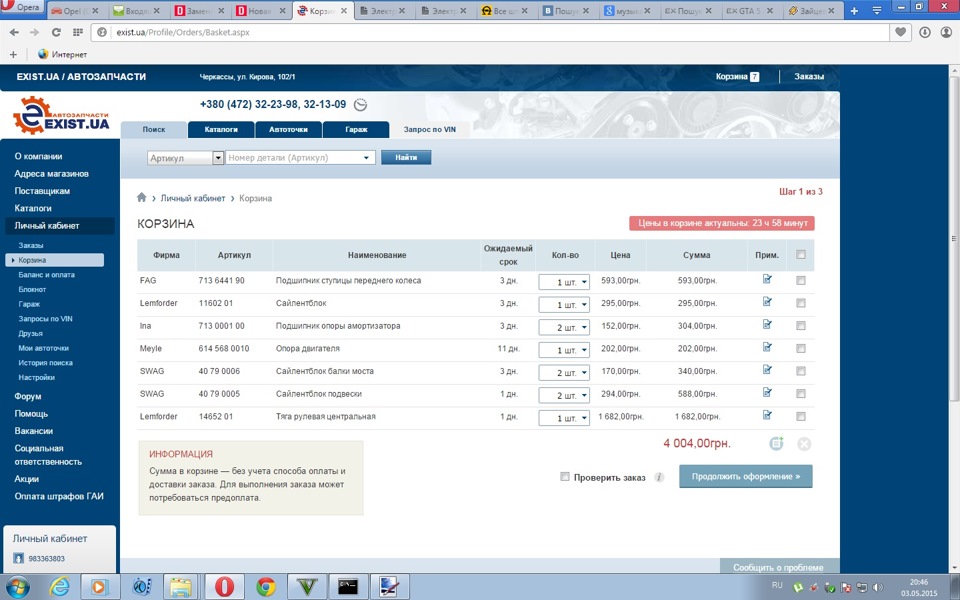This screenshot has height=600, width=960.
Task: Toggle select-all checkbox in table header
Action: pos(801,255)
